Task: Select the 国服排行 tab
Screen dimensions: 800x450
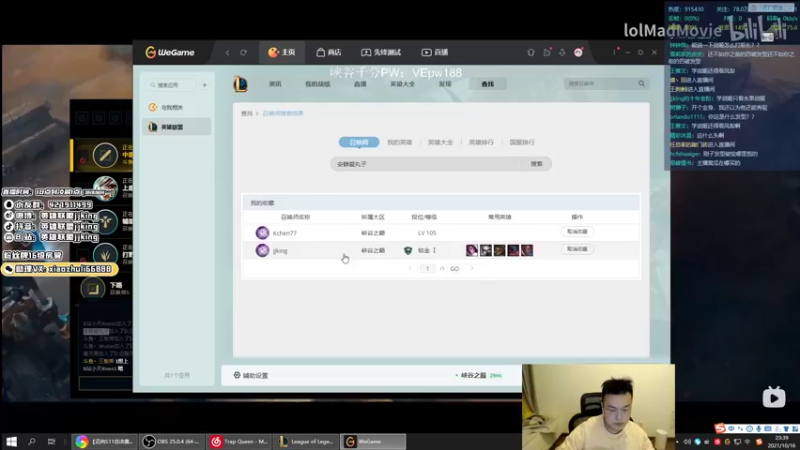Action: click(x=522, y=142)
